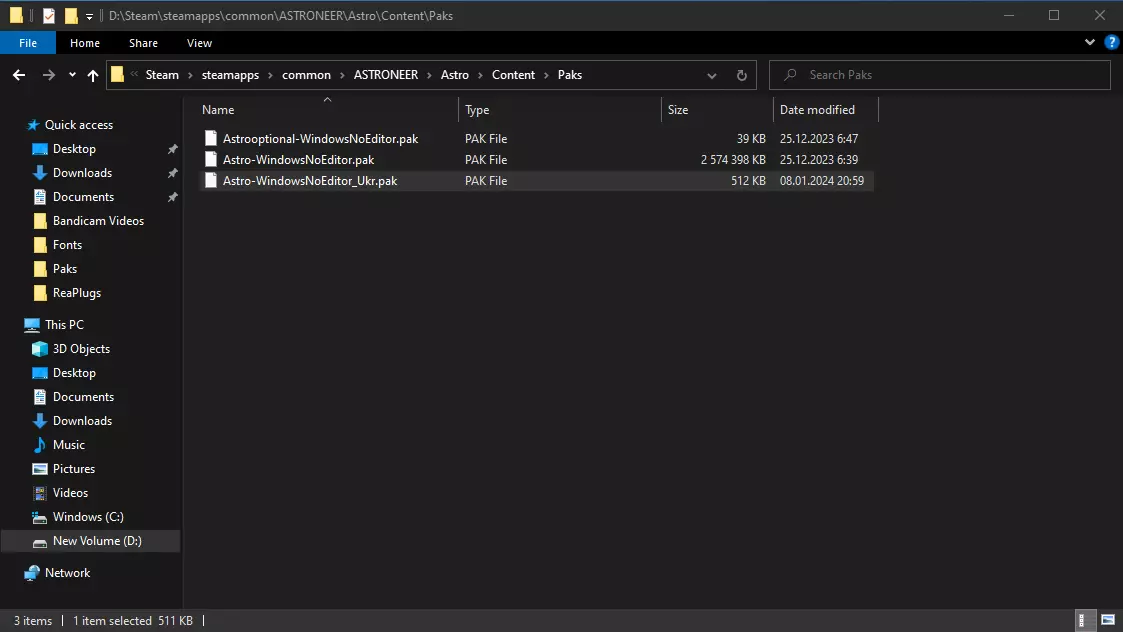Click the 08.01.2024 20:59 date cell
Viewport: 1123px width, 632px height.
click(821, 181)
